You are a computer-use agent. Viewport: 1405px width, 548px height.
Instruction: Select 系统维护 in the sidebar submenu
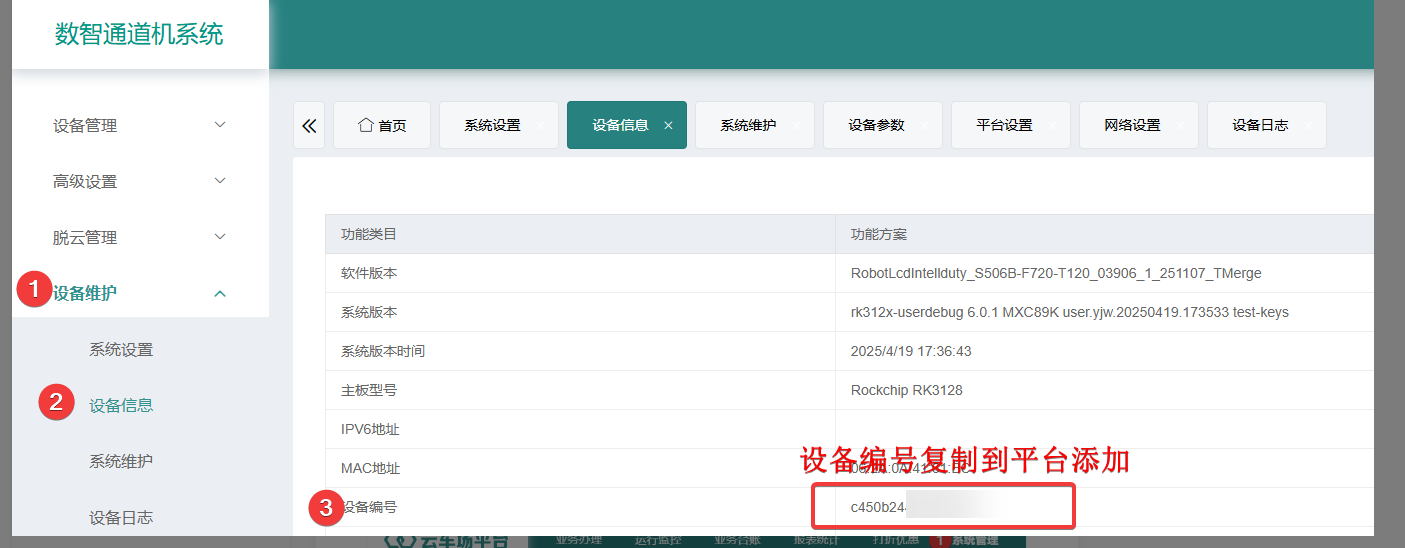121,462
